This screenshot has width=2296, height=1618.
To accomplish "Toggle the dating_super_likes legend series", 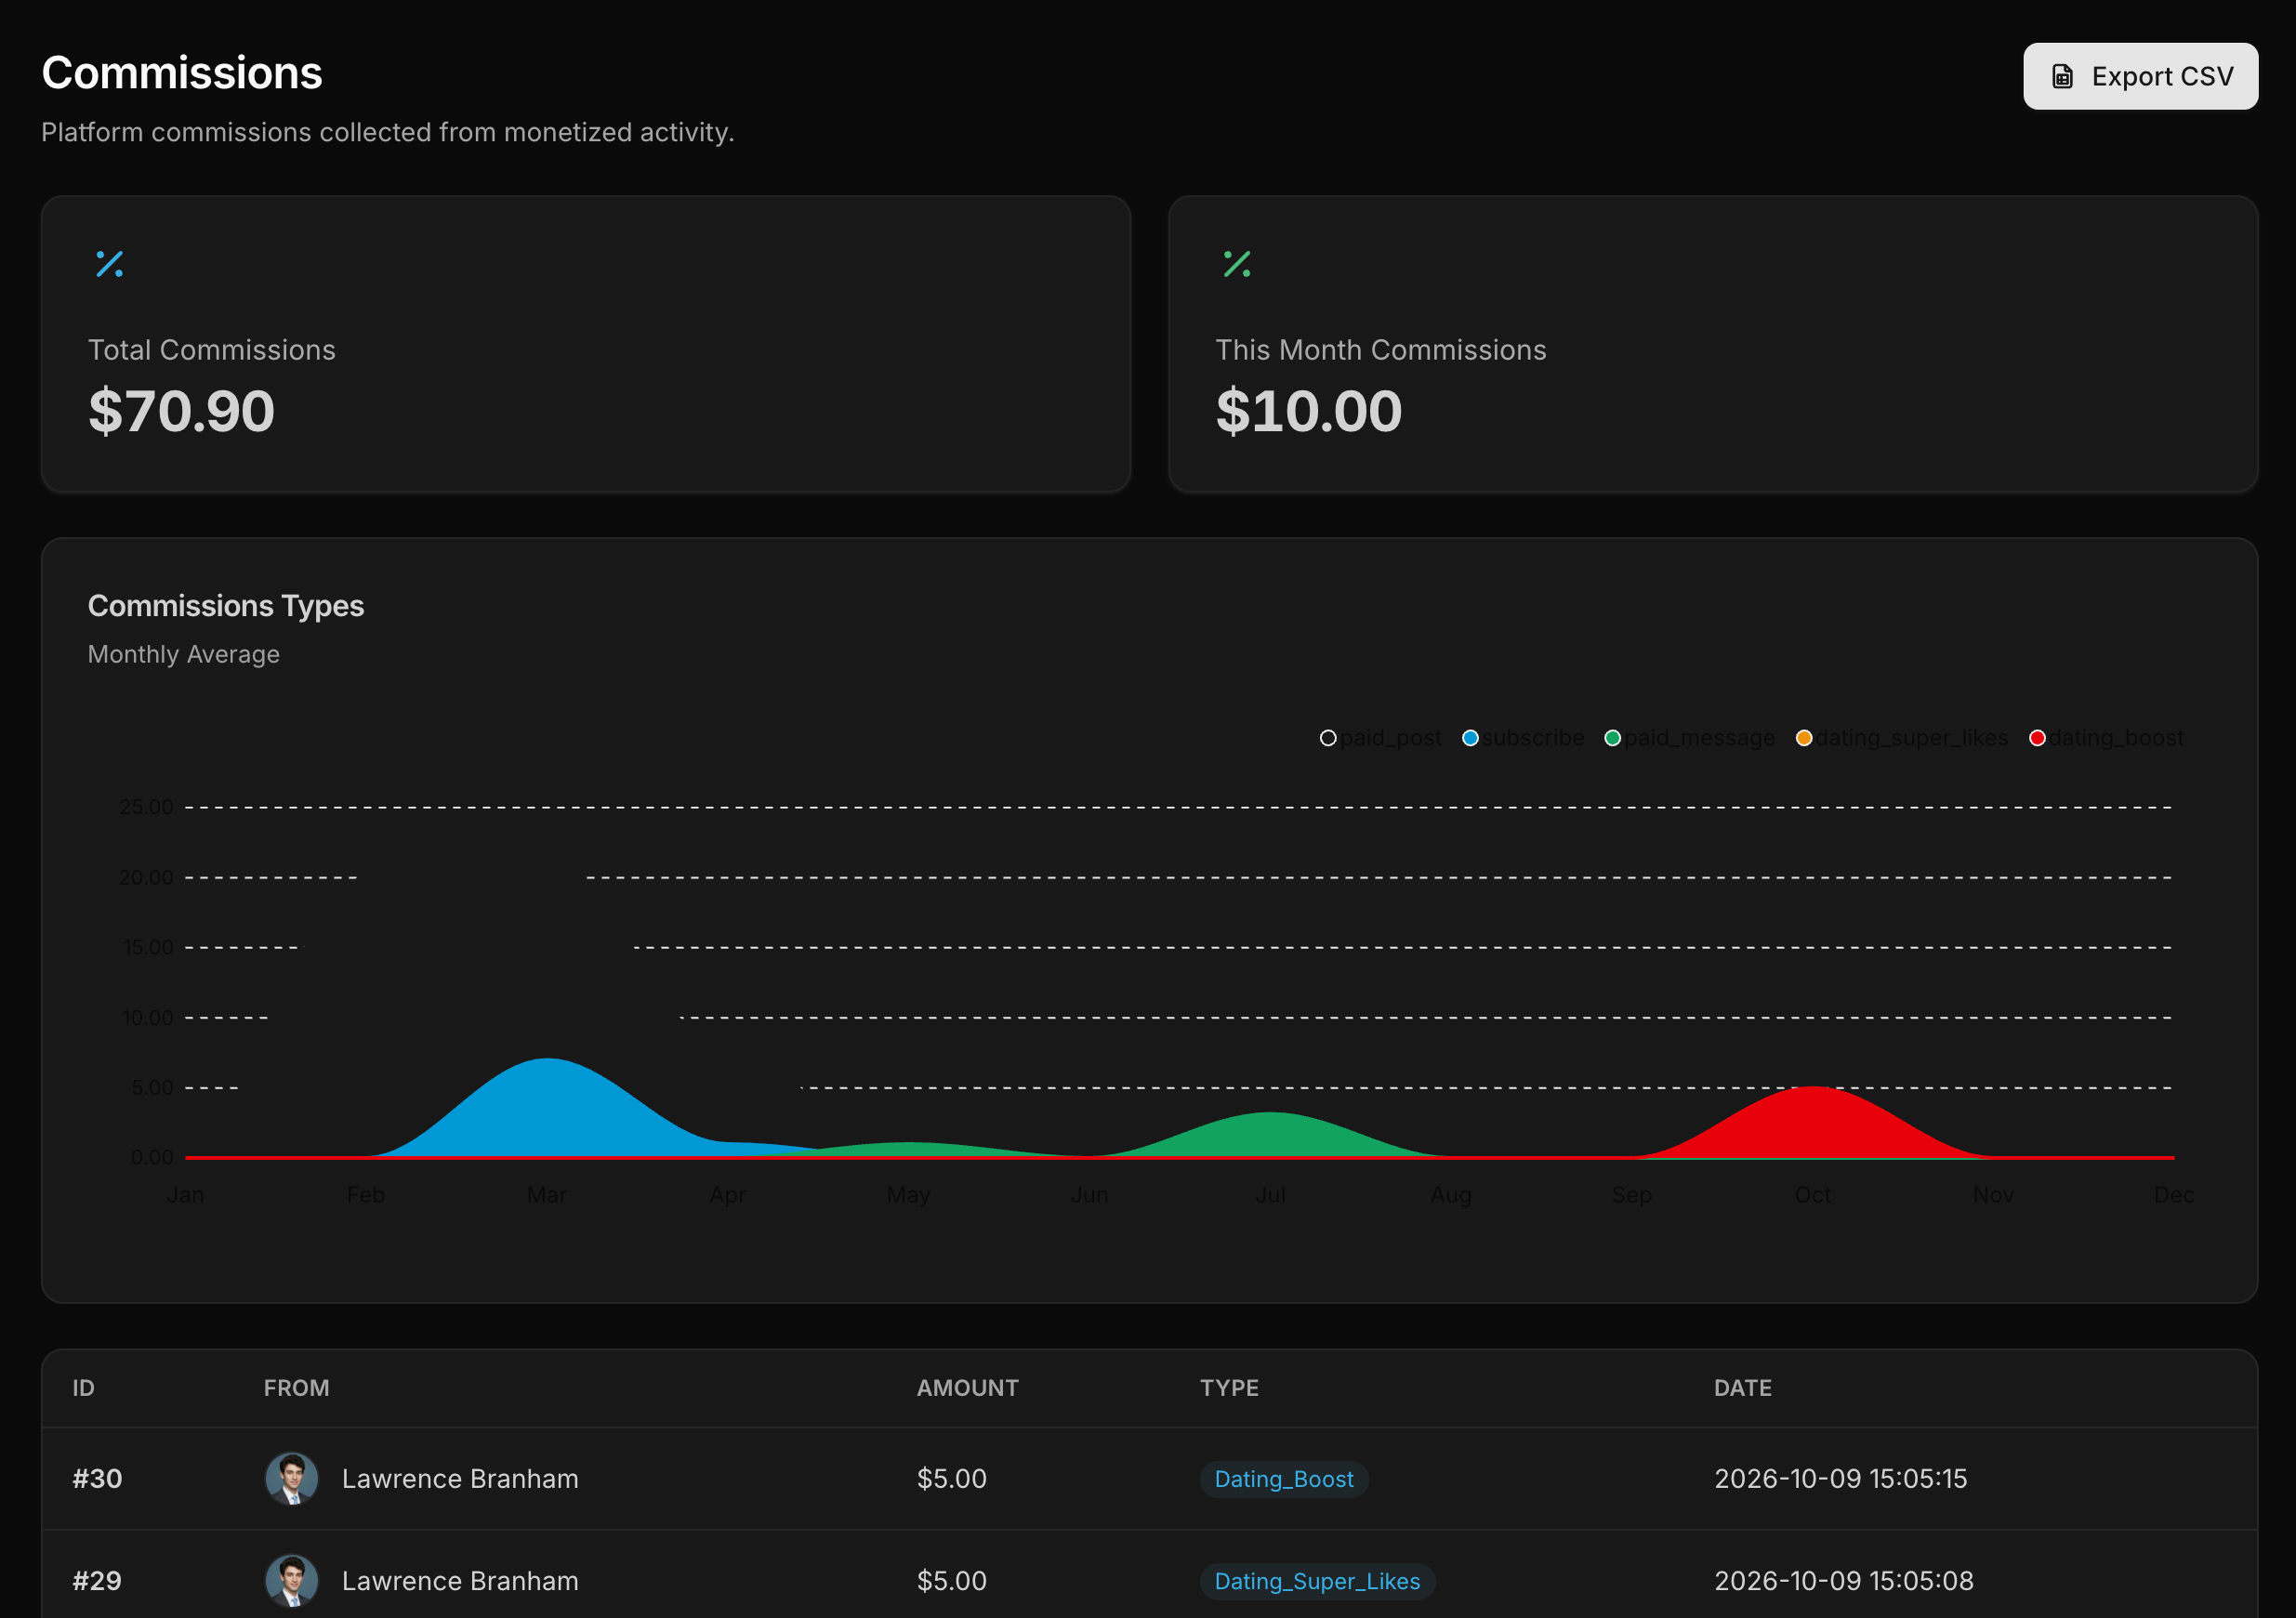I will (1901, 738).
